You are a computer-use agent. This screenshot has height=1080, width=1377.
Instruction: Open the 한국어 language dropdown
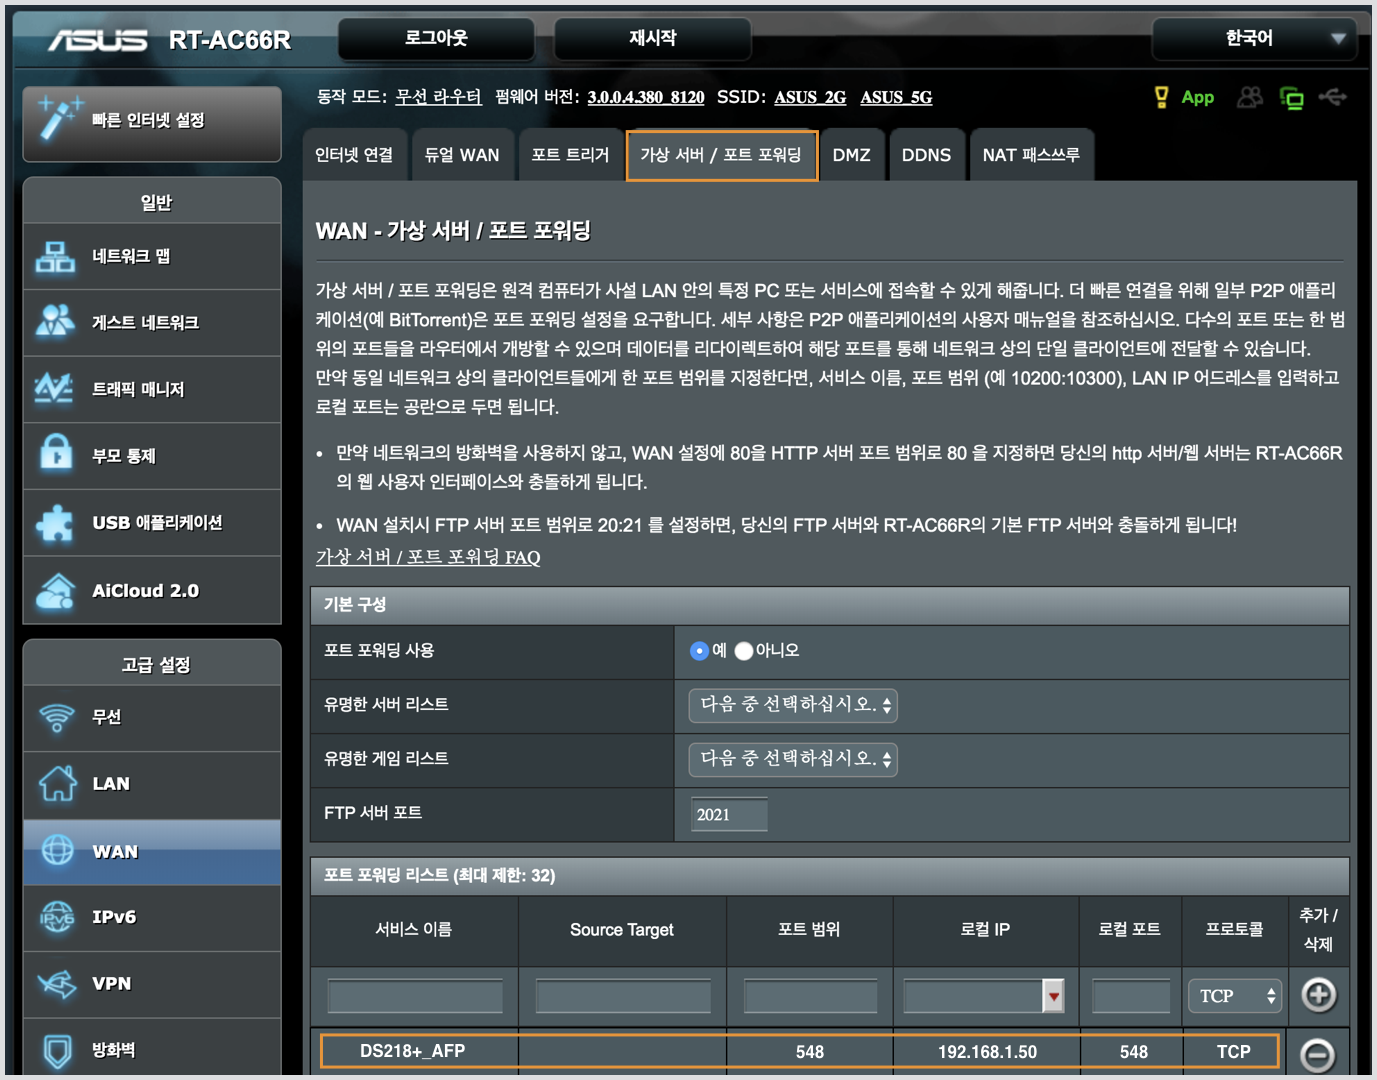1257,39
